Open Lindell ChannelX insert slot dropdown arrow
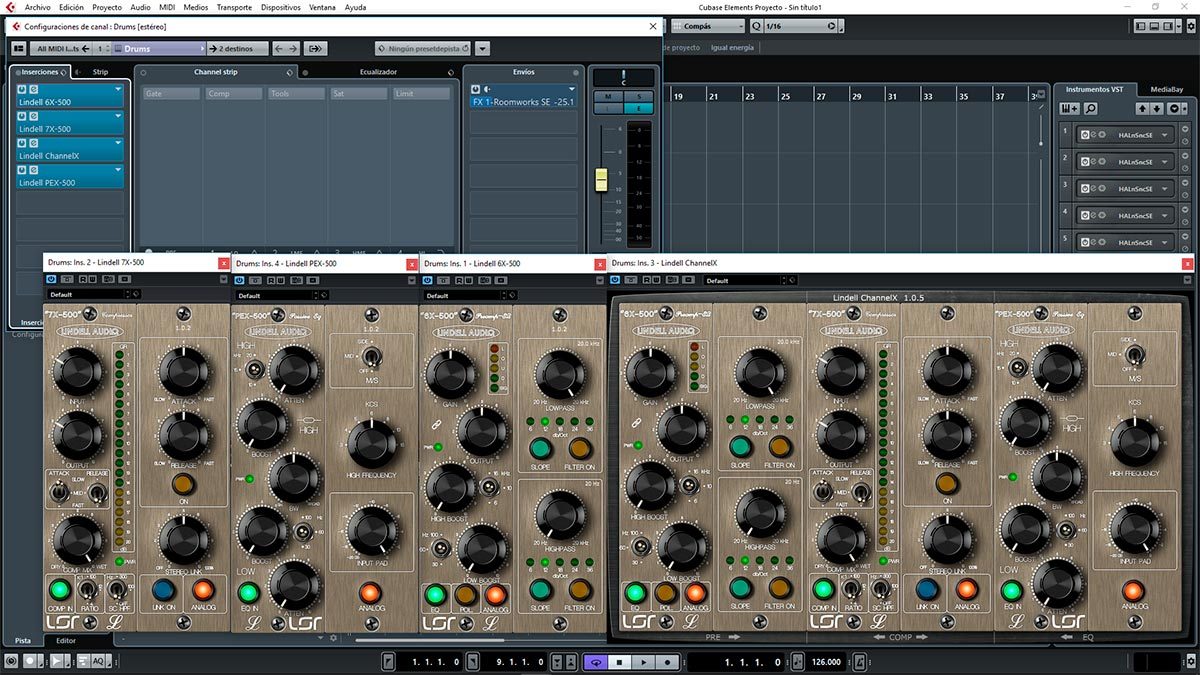Image resolution: width=1200 pixels, height=675 pixels. 118,144
